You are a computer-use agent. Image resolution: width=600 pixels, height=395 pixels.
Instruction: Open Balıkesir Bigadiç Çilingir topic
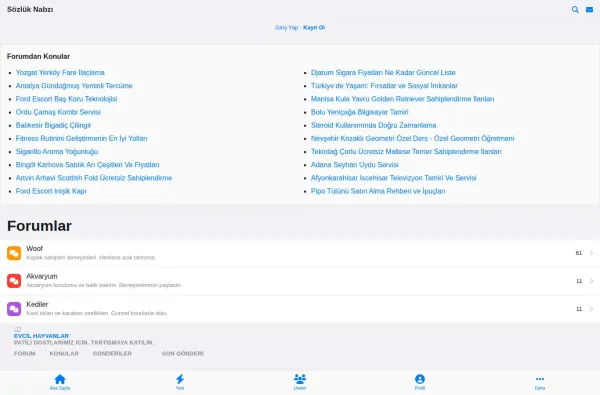(x=53, y=126)
